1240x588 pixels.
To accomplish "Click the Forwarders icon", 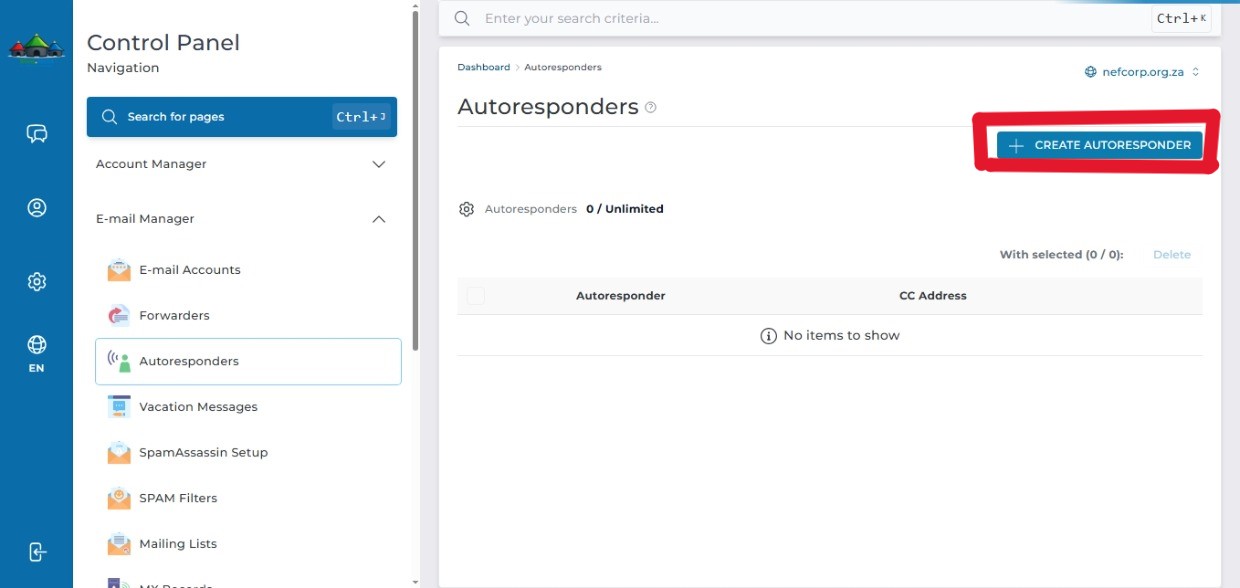I will point(119,315).
